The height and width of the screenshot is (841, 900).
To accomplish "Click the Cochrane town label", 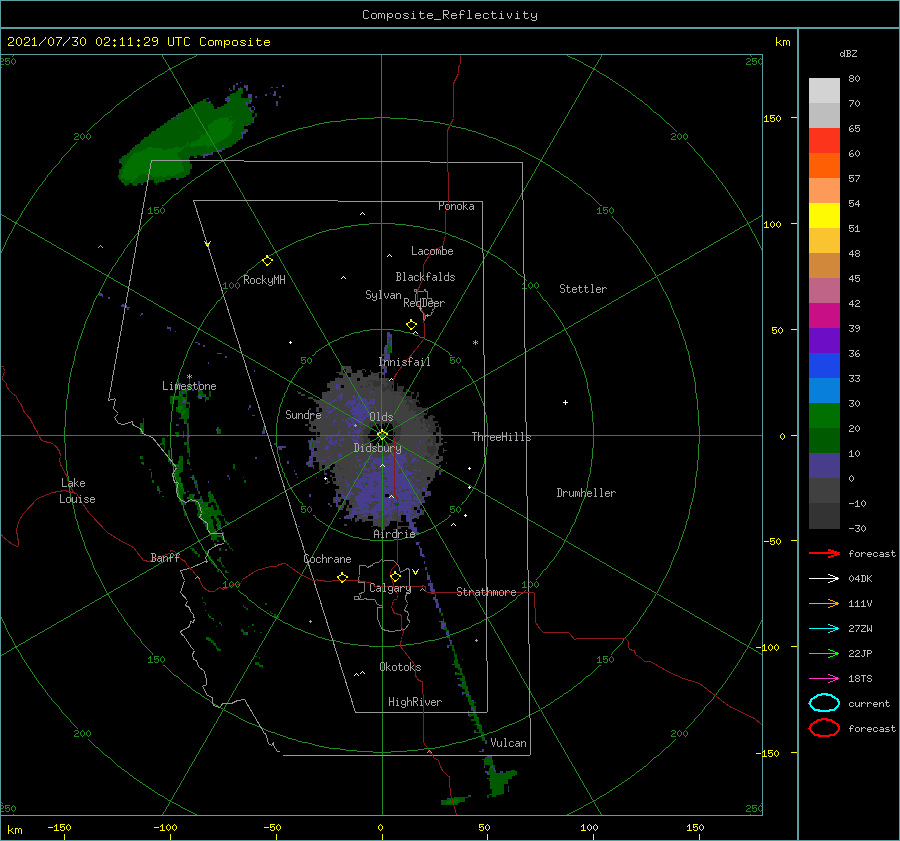I will click(x=327, y=559).
